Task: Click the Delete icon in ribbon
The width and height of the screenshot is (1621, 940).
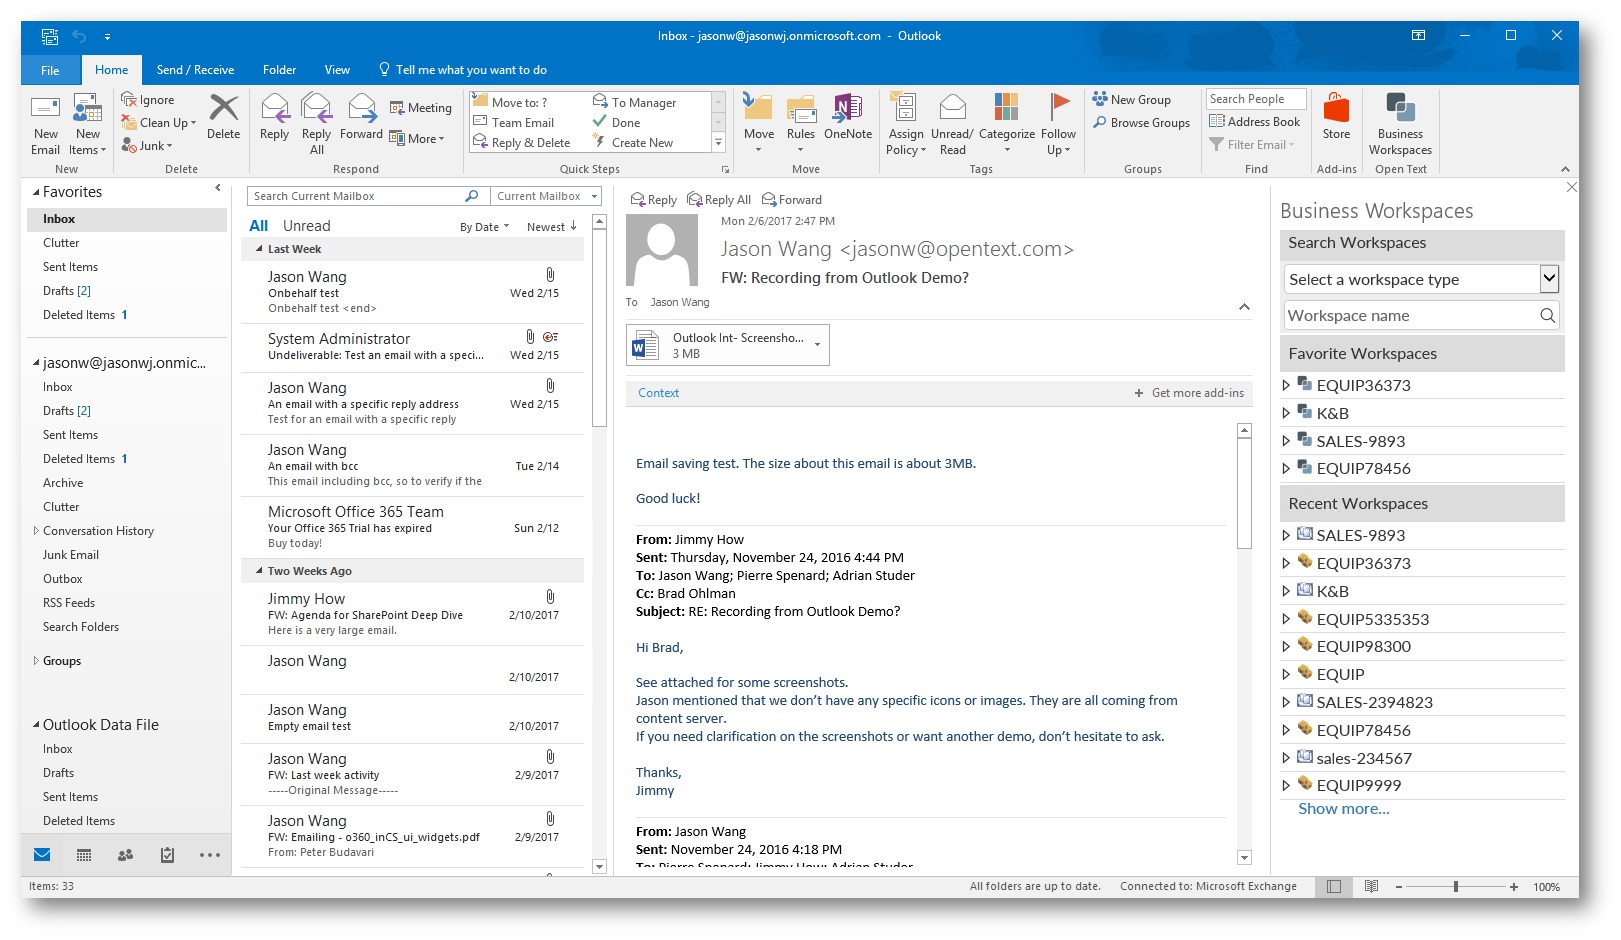Action: tap(223, 117)
